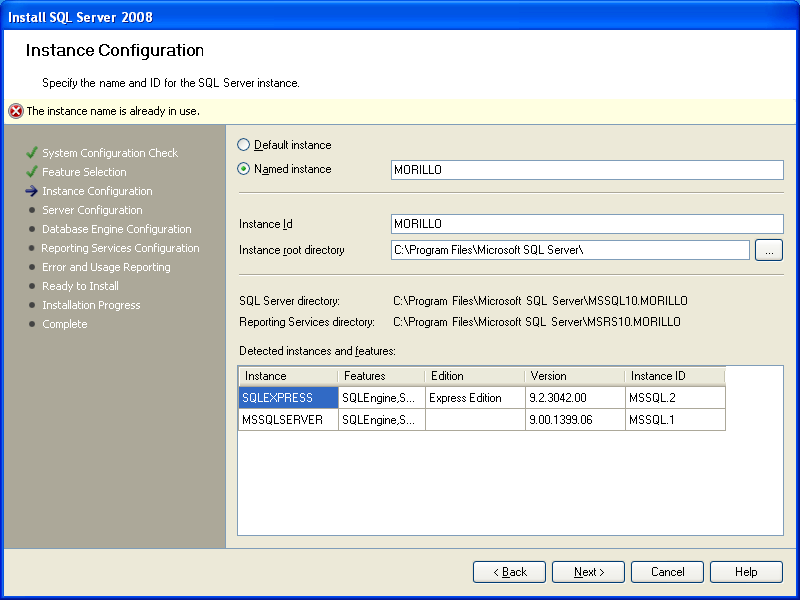The height and width of the screenshot is (600, 800).
Task: Browse for instance root directory
Action: (769, 250)
